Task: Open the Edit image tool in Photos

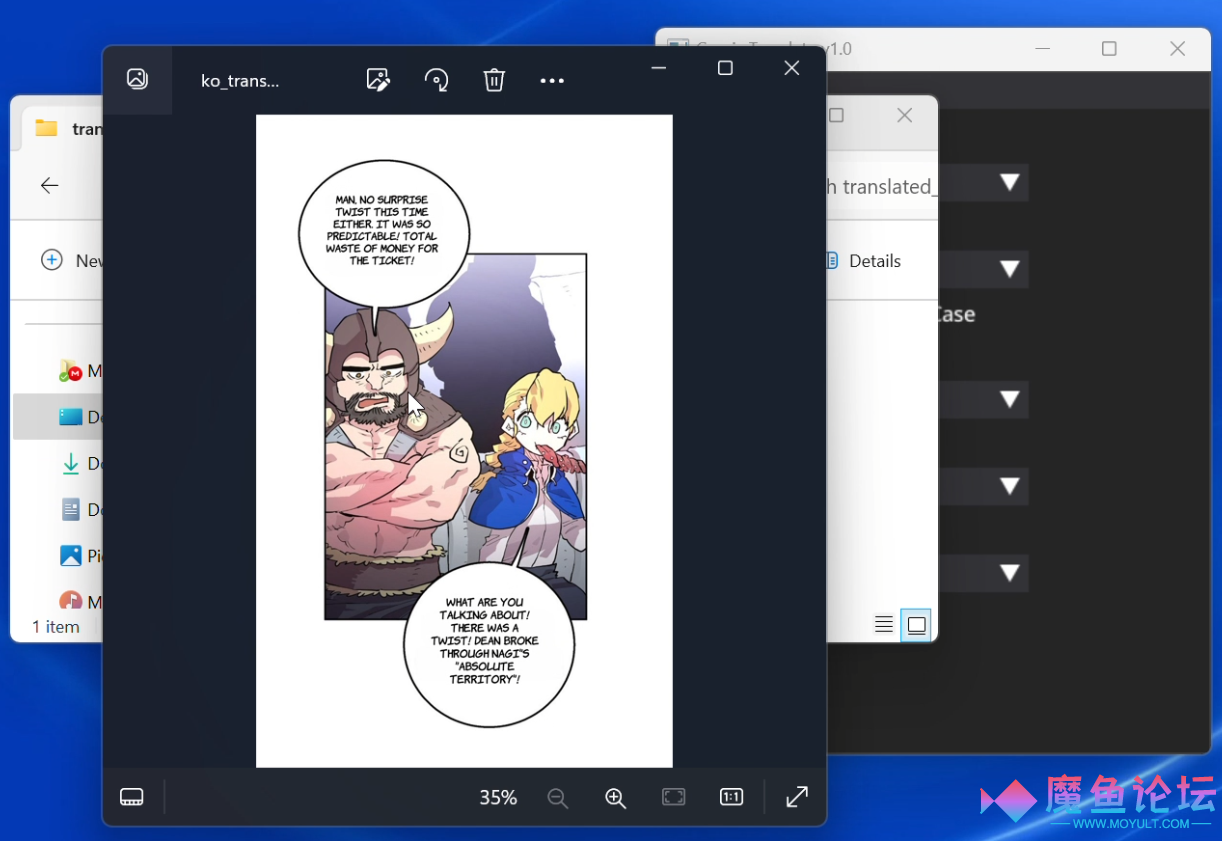Action: 378,80
